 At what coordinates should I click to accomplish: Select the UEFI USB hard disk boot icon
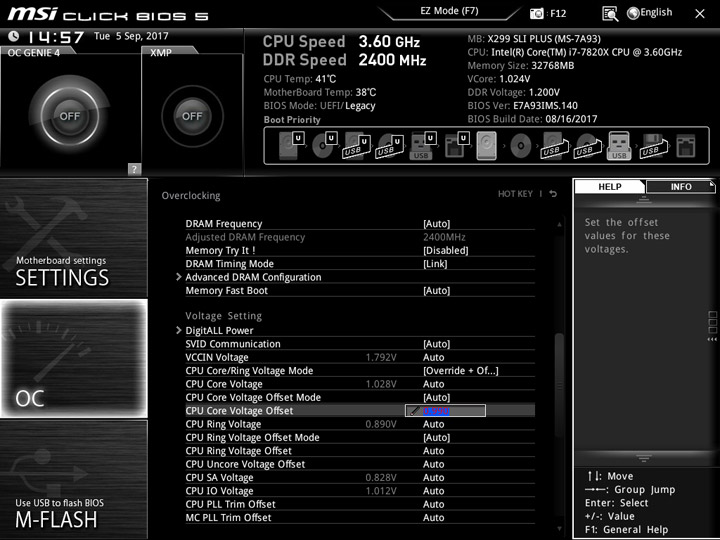click(x=357, y=146)
